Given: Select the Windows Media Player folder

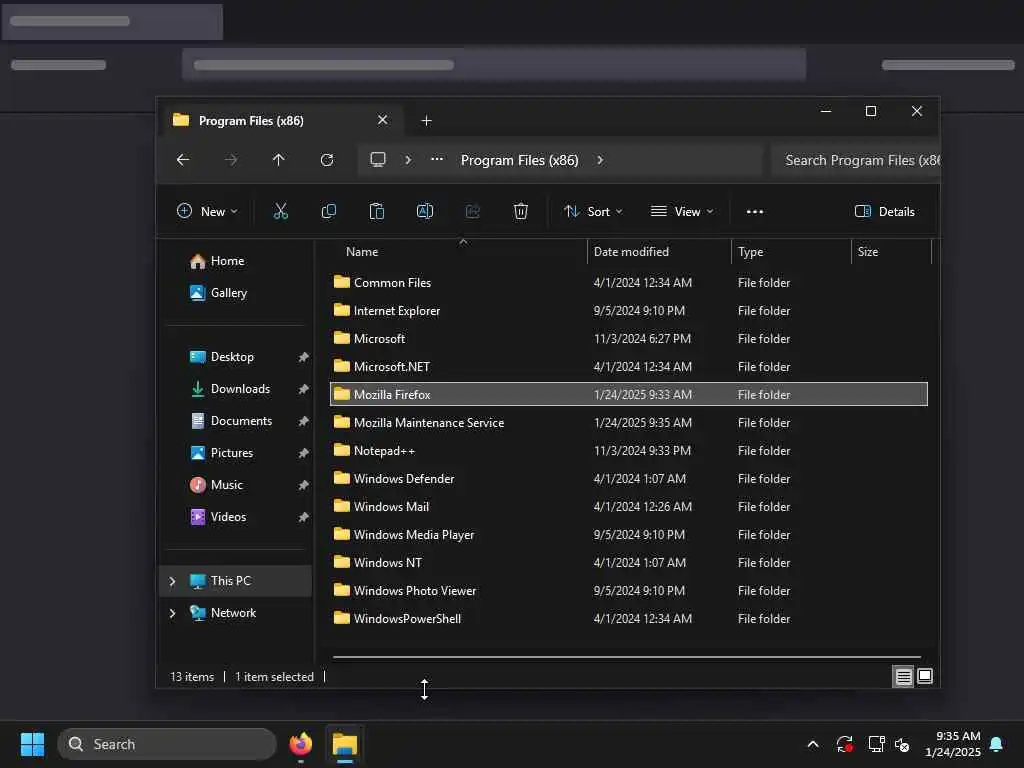Looking at the screenshot, I should [629, 535].
